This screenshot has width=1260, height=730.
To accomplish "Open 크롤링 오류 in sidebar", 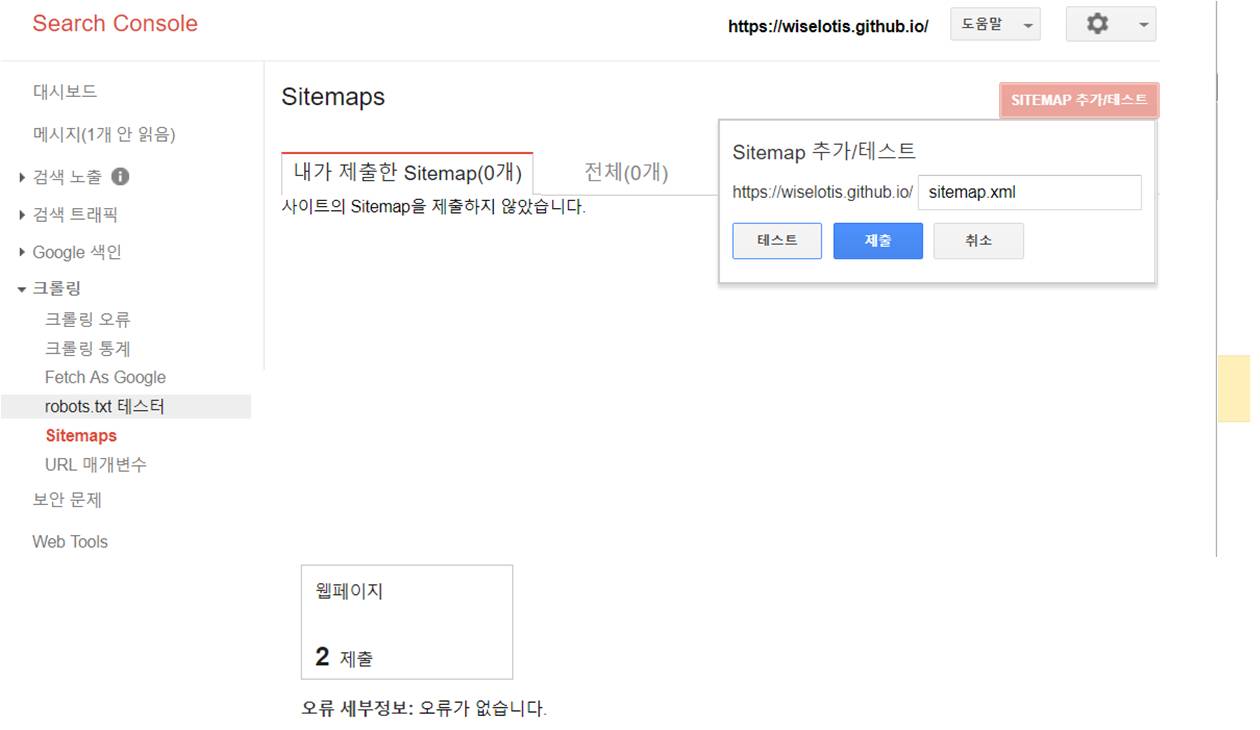I will [x=88, y=320].
